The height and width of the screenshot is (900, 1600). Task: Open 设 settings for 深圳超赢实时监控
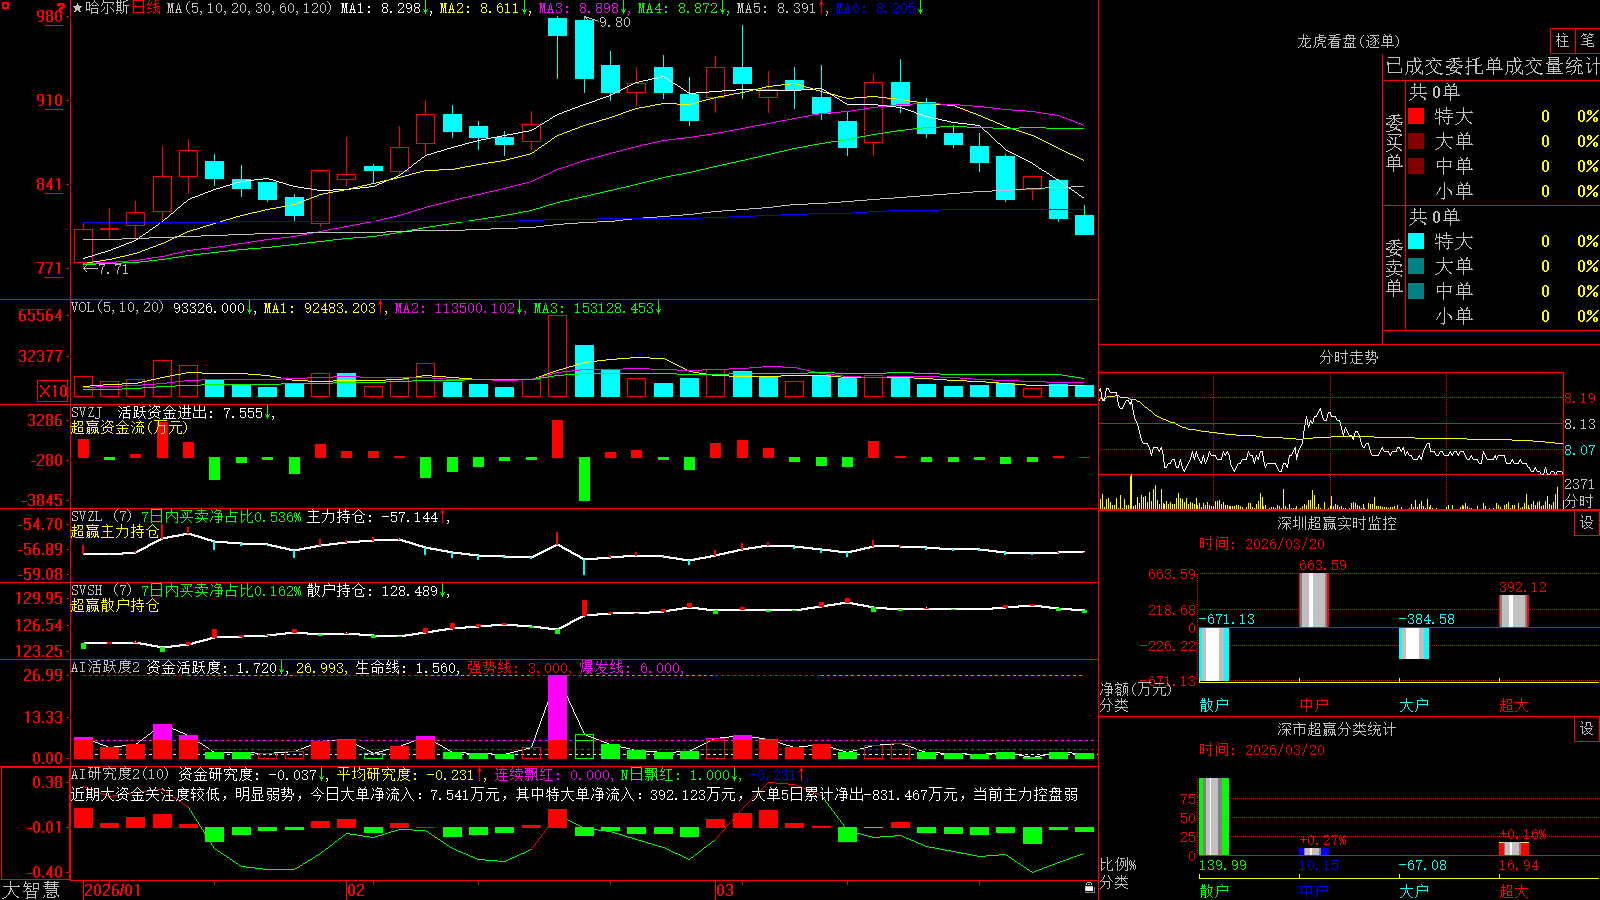[1587, 523]
